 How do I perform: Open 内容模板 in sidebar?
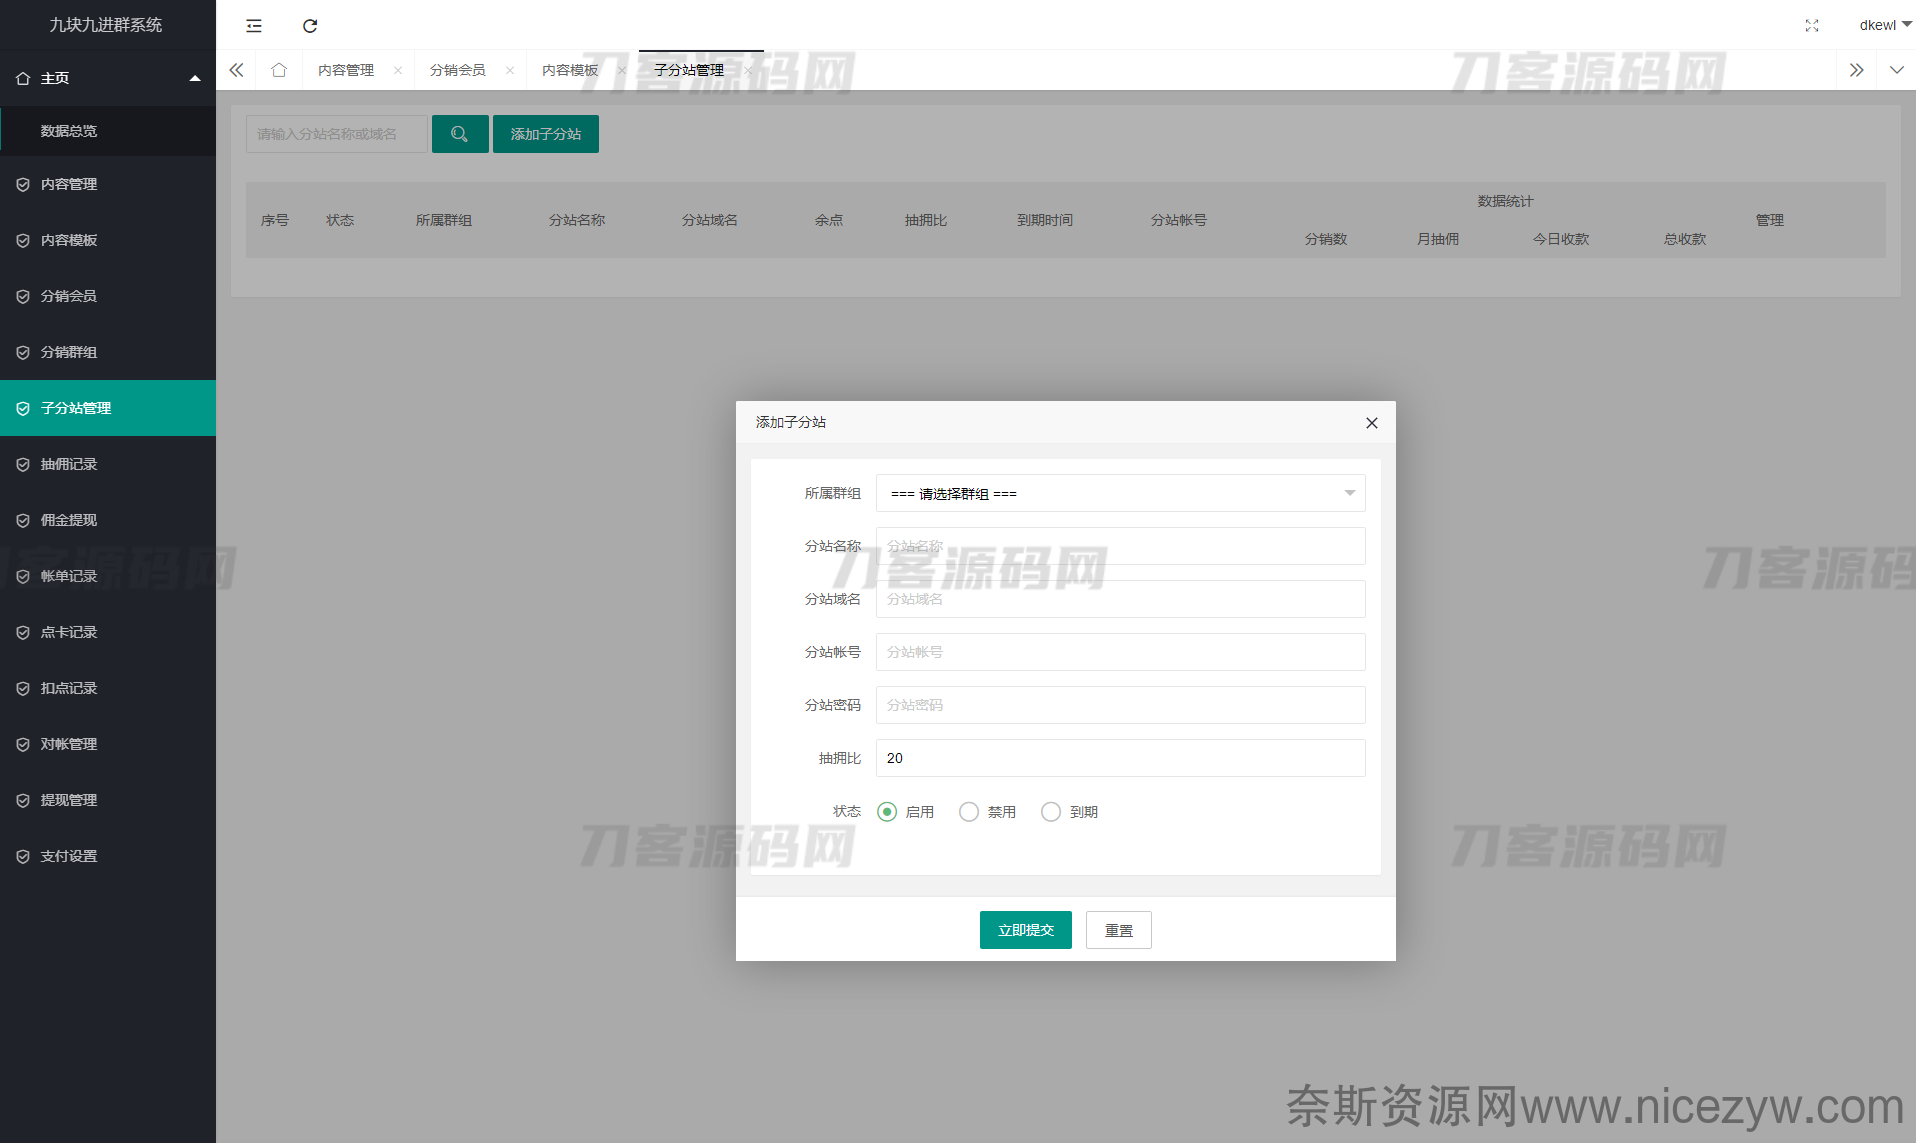[108, 240]
